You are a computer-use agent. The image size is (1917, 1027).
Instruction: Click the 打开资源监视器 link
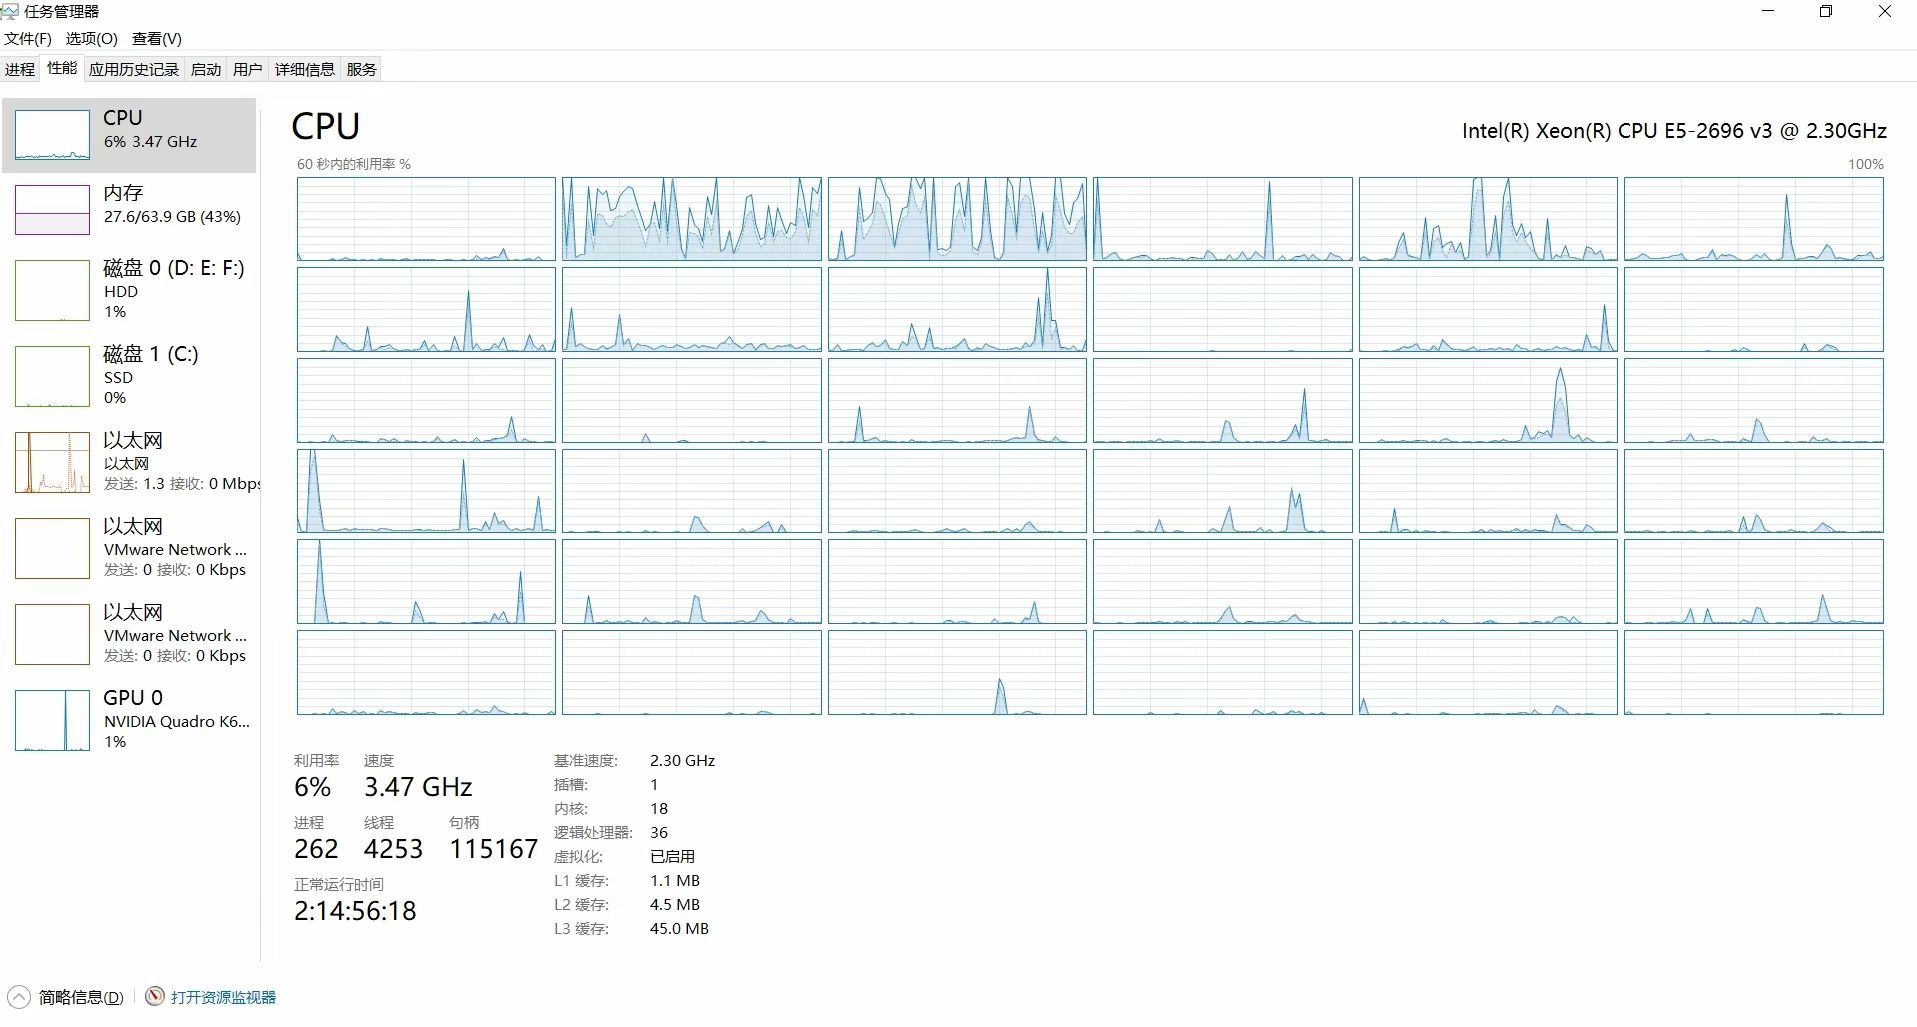[223, 997]
